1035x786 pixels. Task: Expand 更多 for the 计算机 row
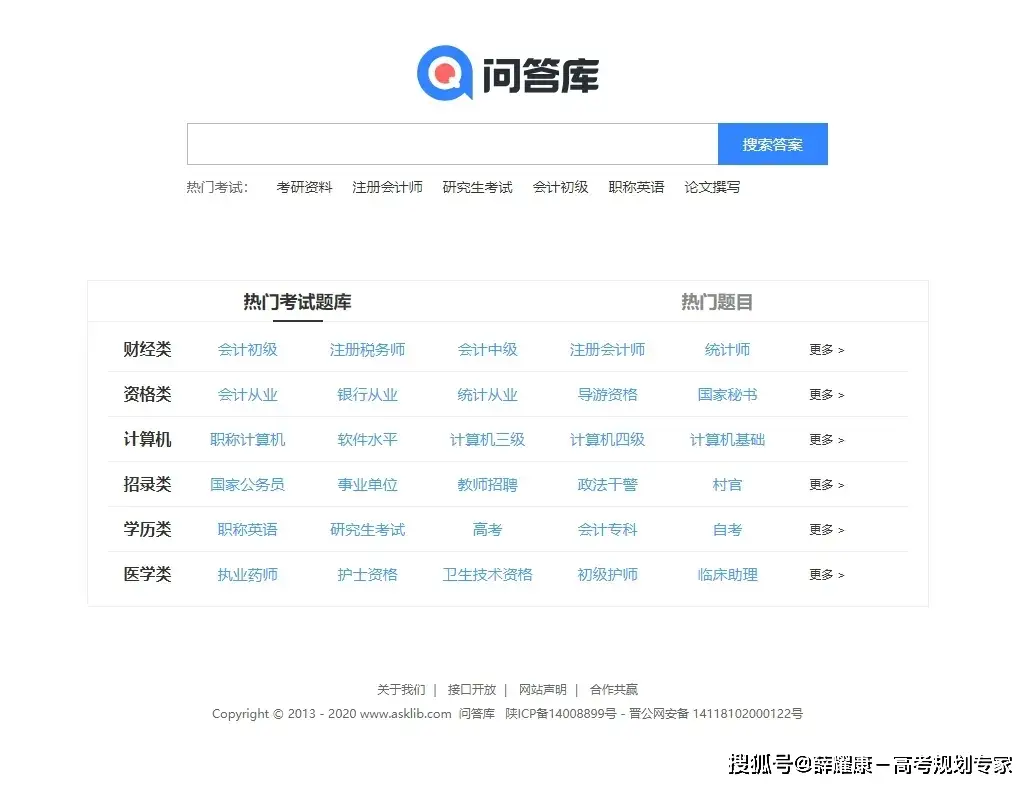824,439
